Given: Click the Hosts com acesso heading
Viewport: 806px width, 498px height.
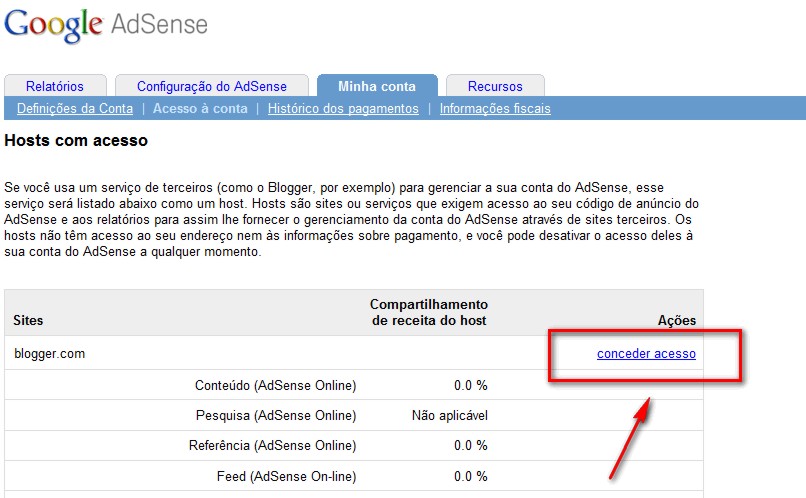Looking at the screenshot, I should (76, 140).
